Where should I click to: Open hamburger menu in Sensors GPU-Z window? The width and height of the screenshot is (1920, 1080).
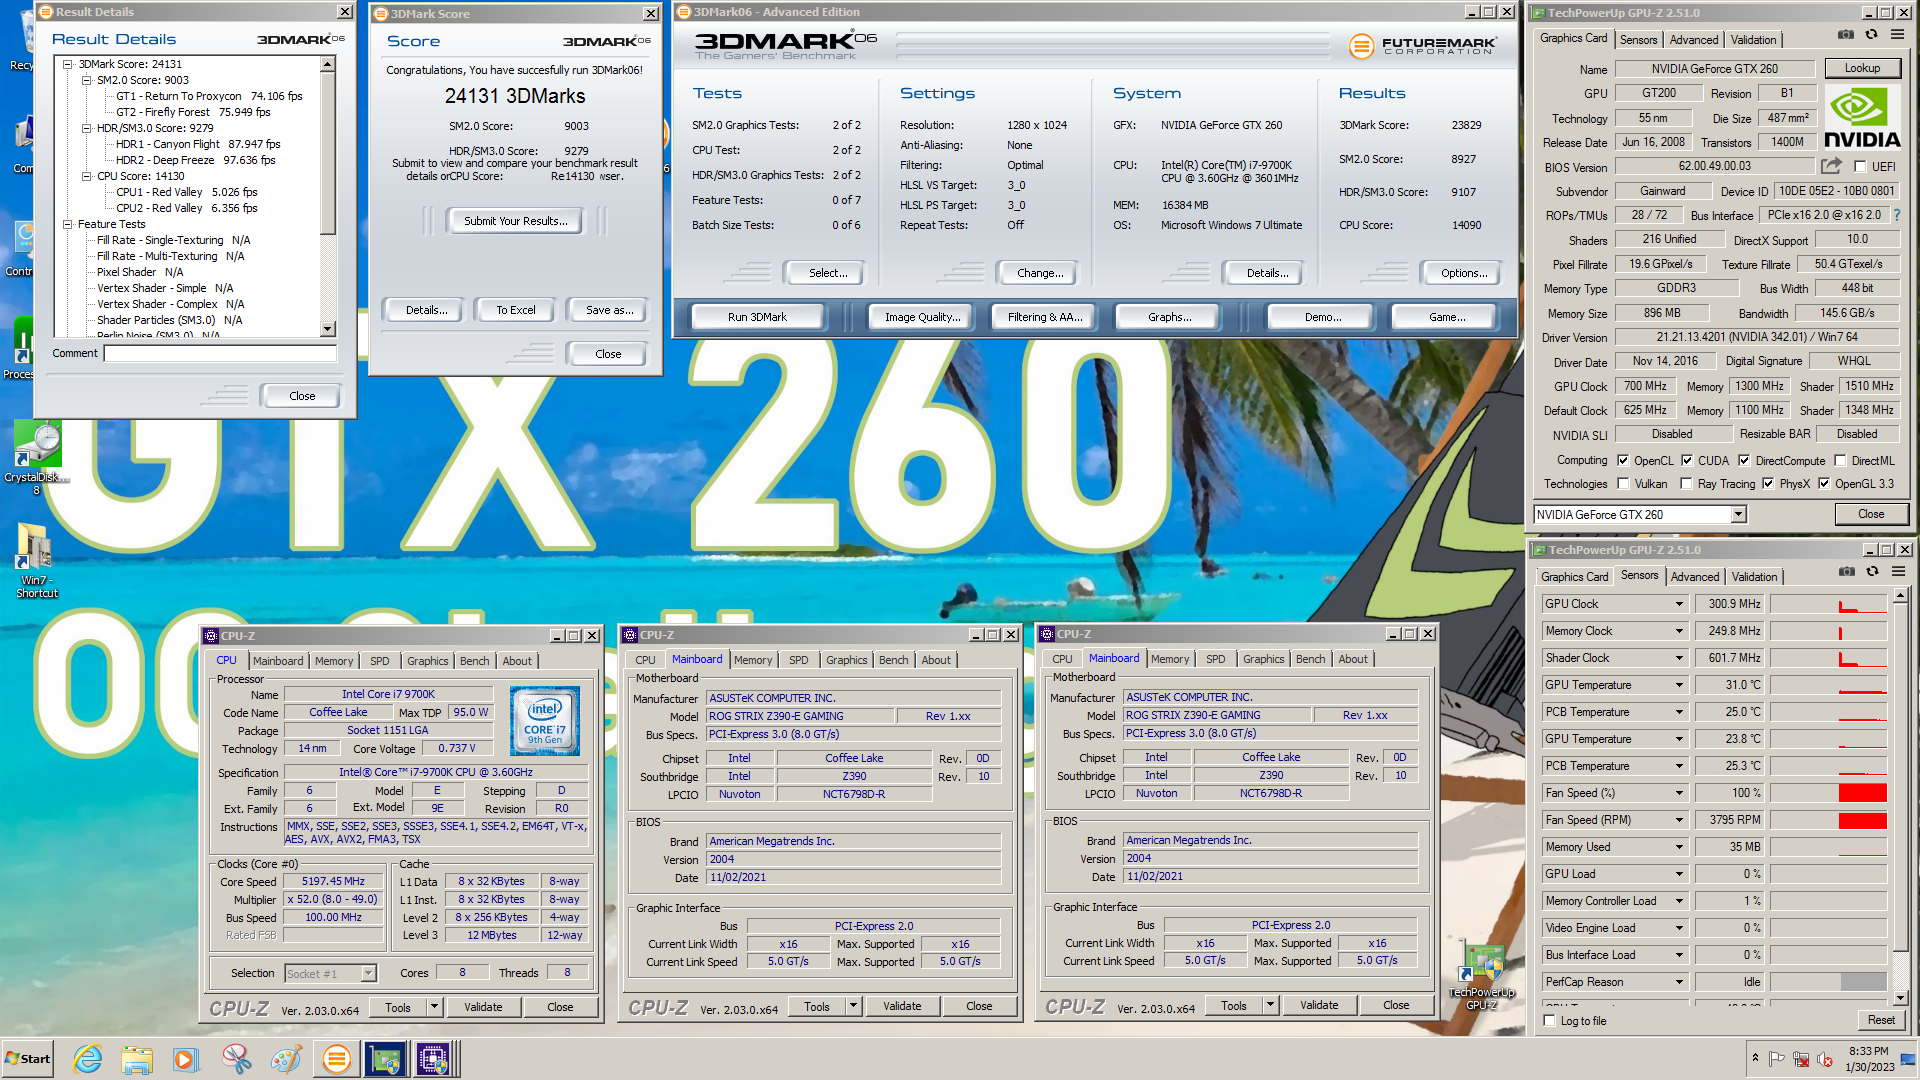[1898, 572]
